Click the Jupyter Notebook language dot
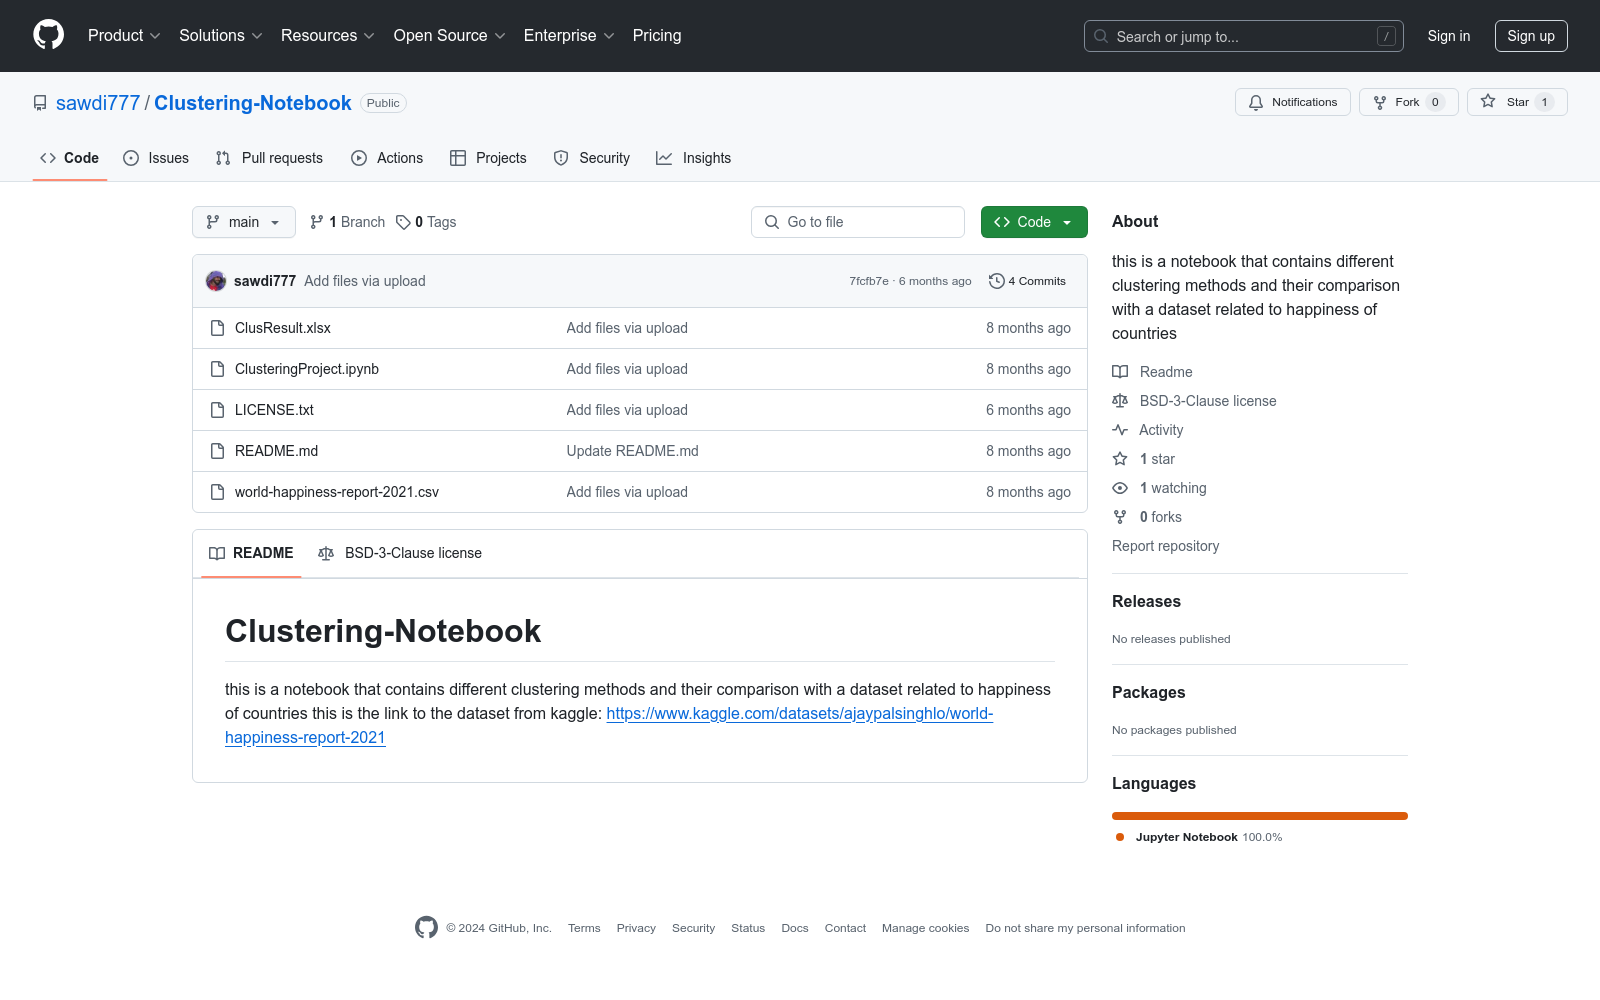 pos(1120,837)
